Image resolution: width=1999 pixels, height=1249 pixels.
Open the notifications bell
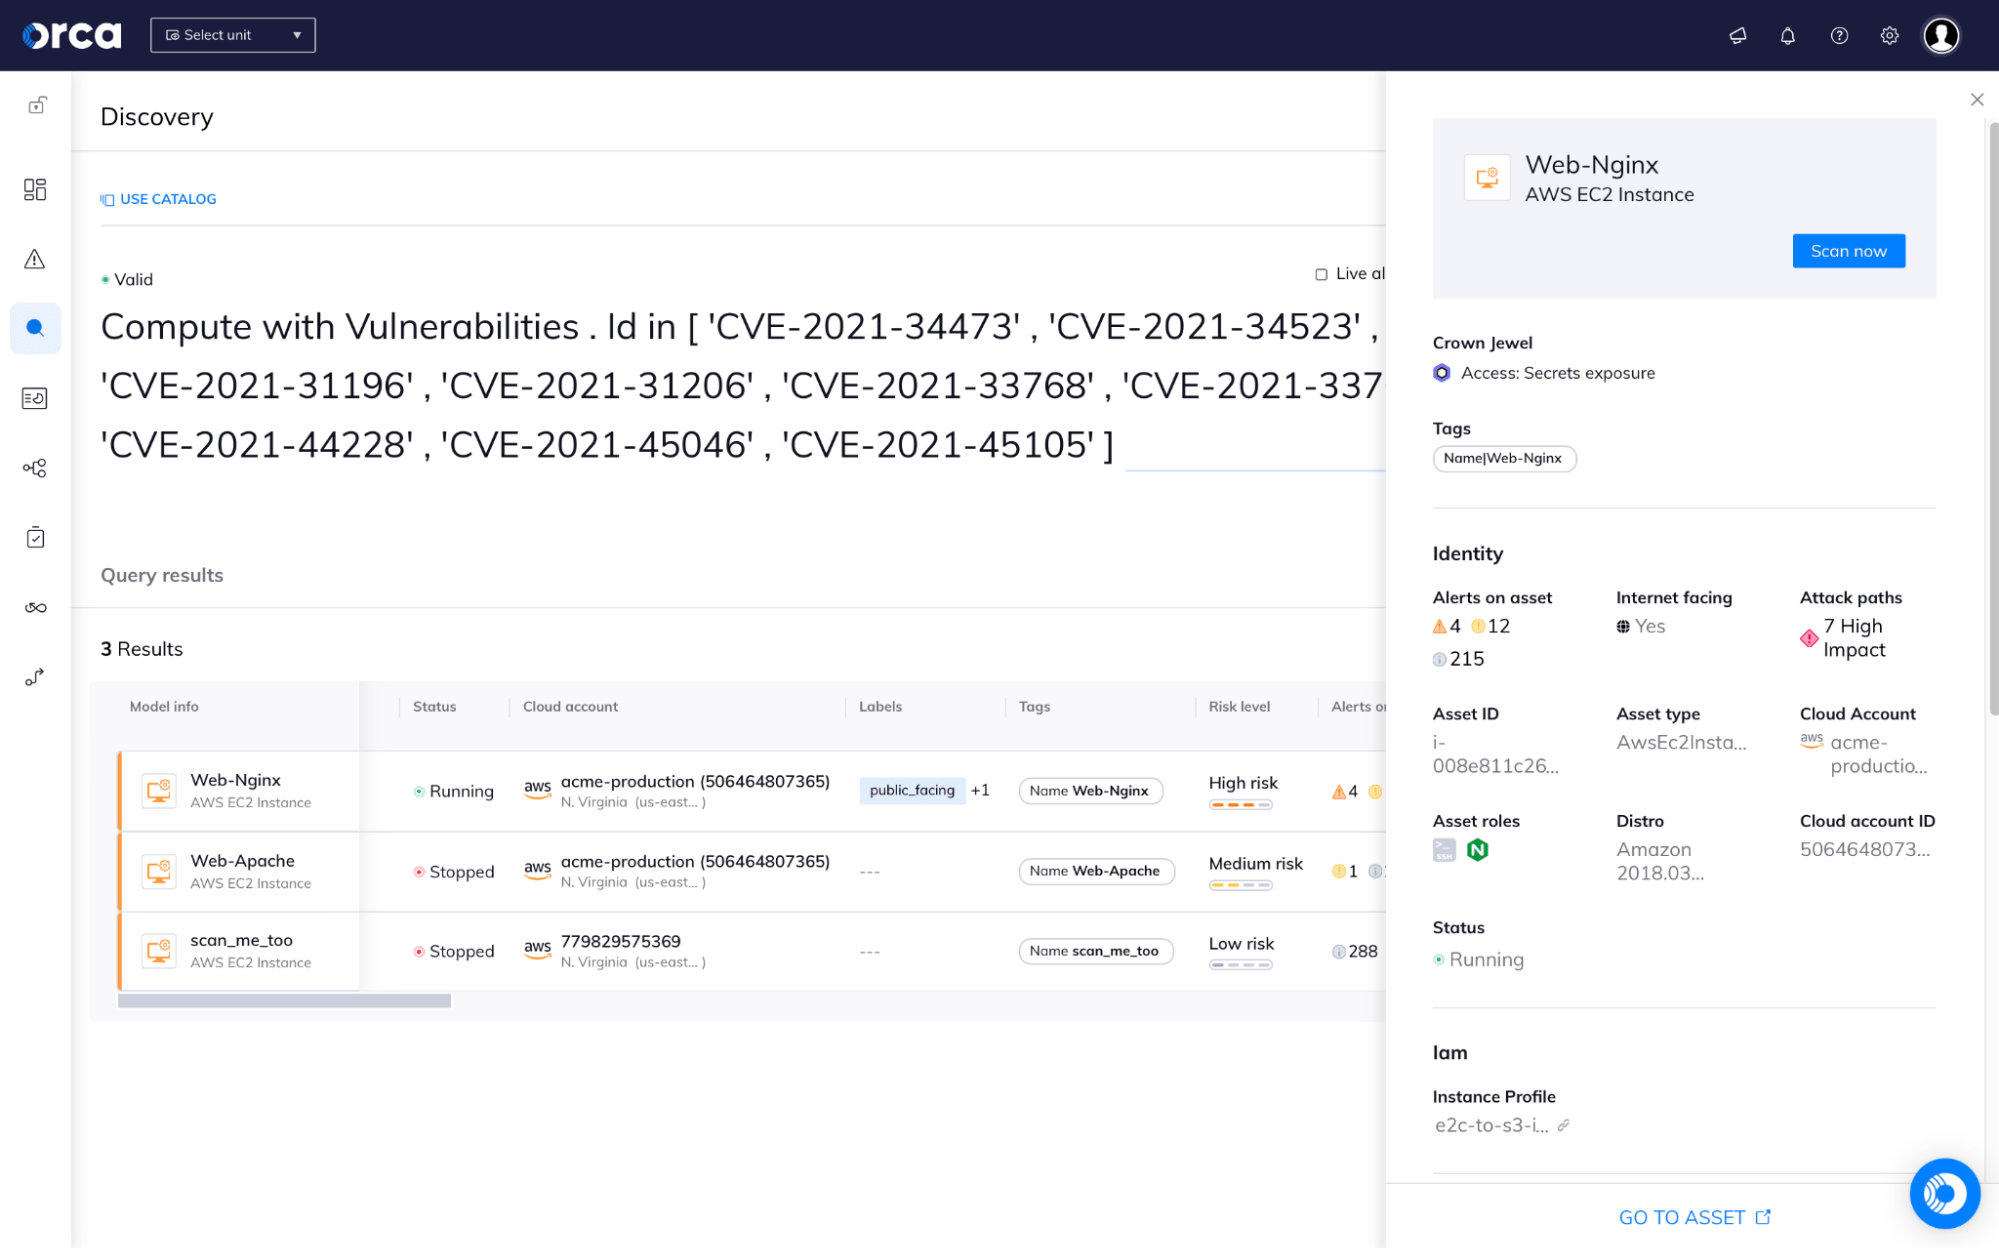[1788, 35]
